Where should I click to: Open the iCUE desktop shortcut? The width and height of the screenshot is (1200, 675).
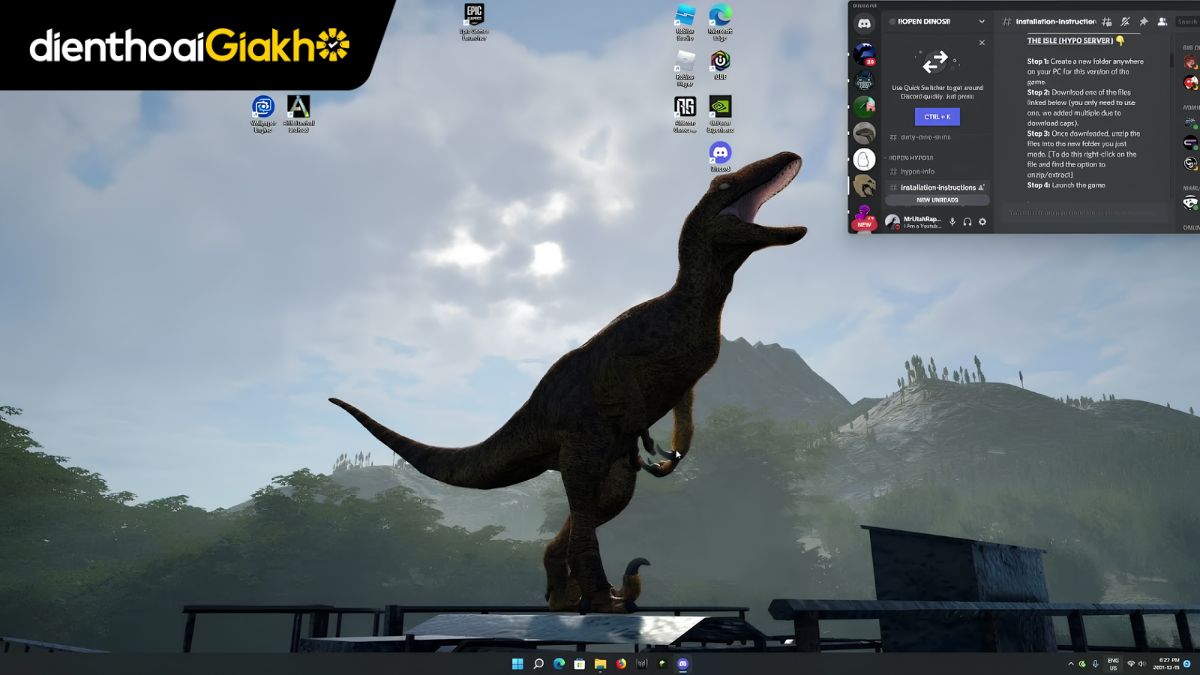tap(720, 66)
